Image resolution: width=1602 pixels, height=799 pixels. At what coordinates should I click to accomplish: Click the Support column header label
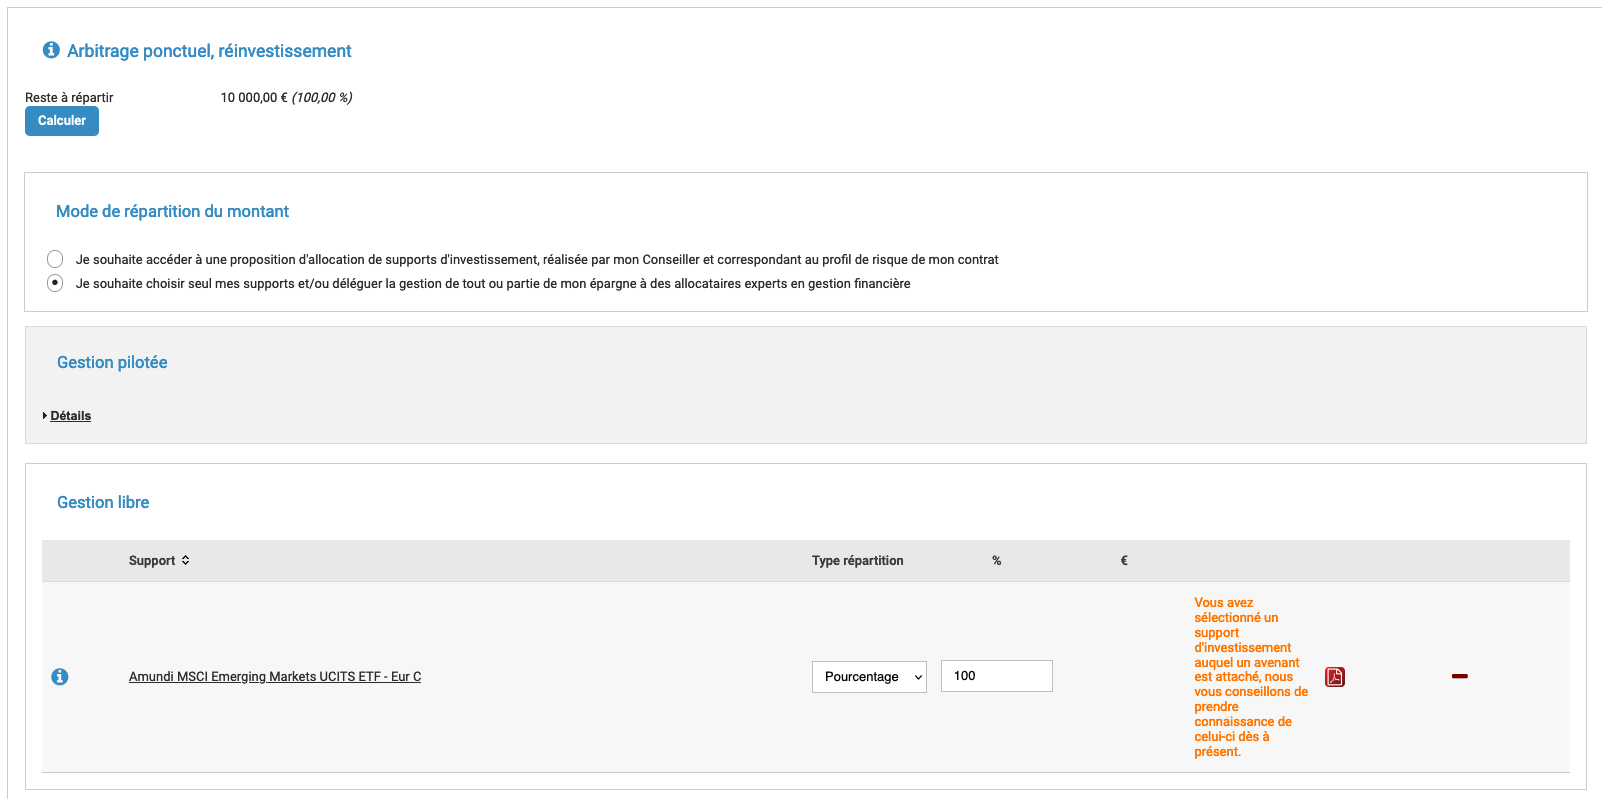(152, 560)
